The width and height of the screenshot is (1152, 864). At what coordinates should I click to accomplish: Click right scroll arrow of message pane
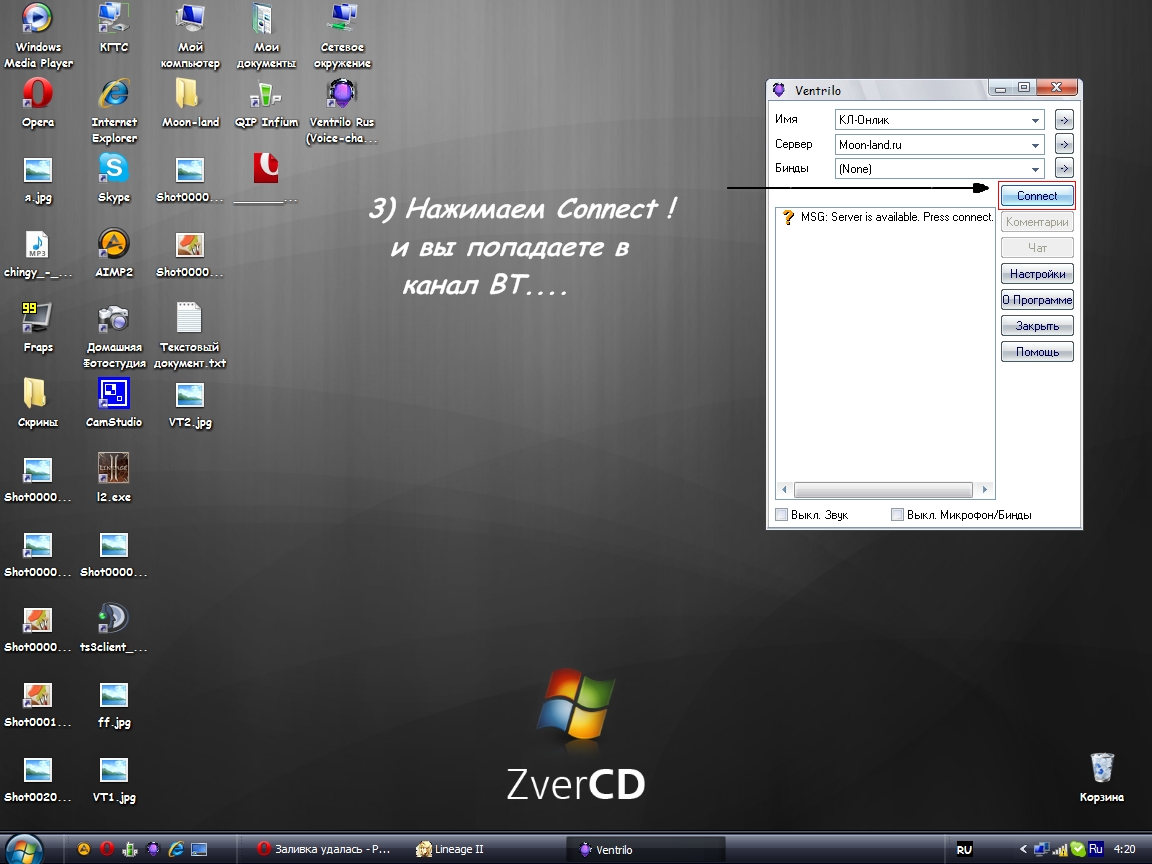tap(984, 489)
